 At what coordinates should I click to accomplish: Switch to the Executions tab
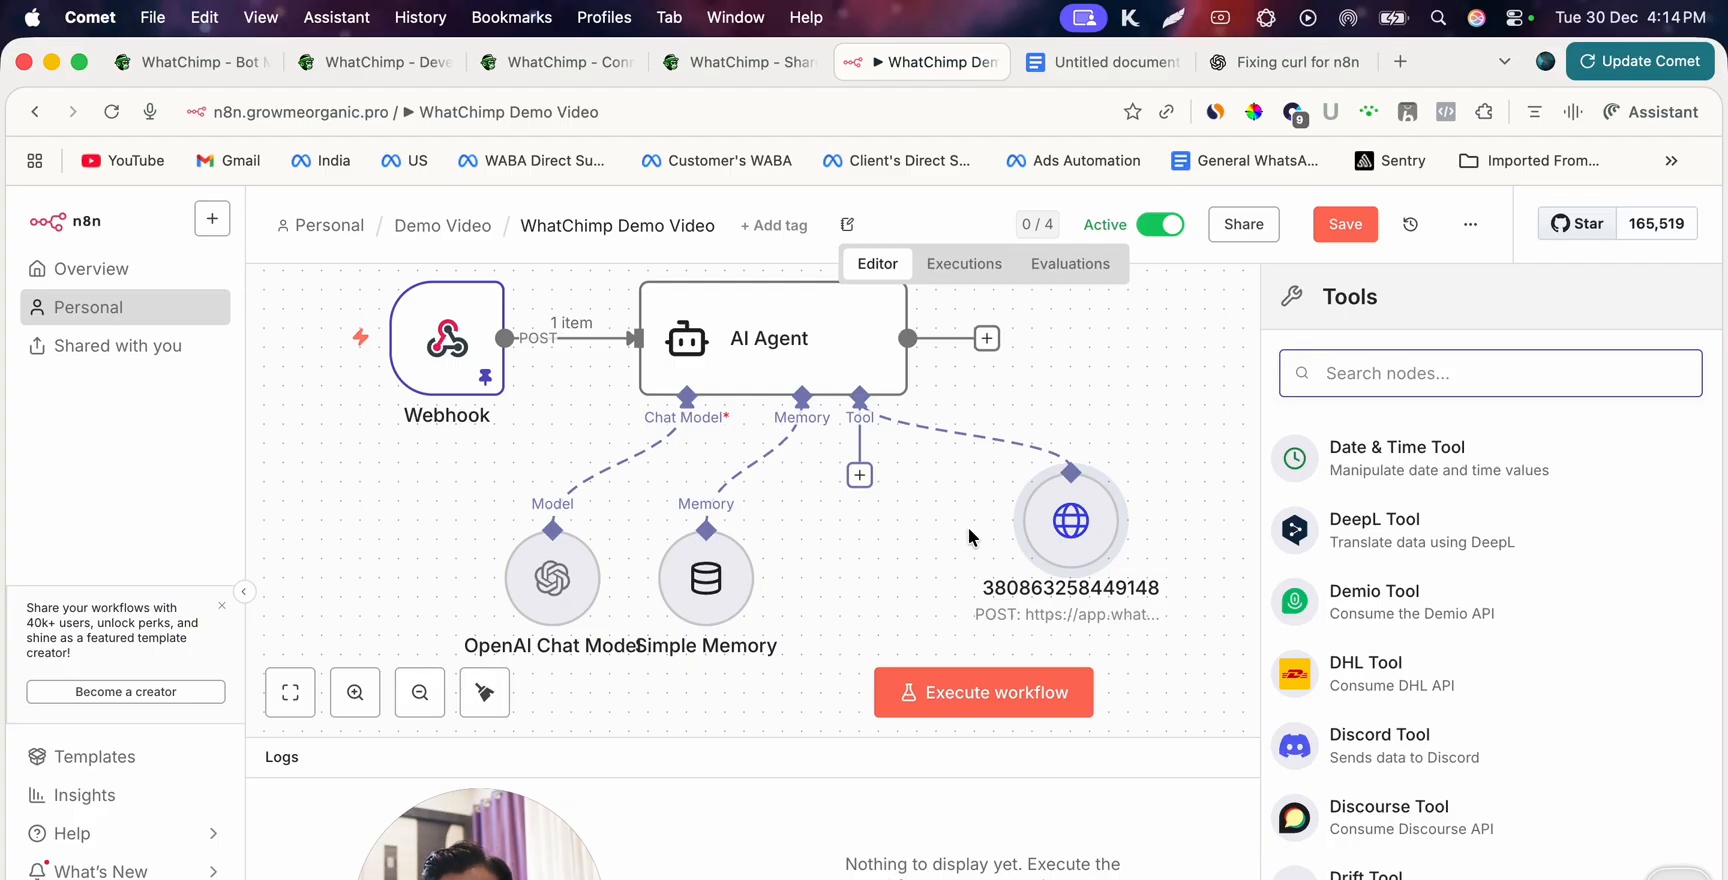964,264
